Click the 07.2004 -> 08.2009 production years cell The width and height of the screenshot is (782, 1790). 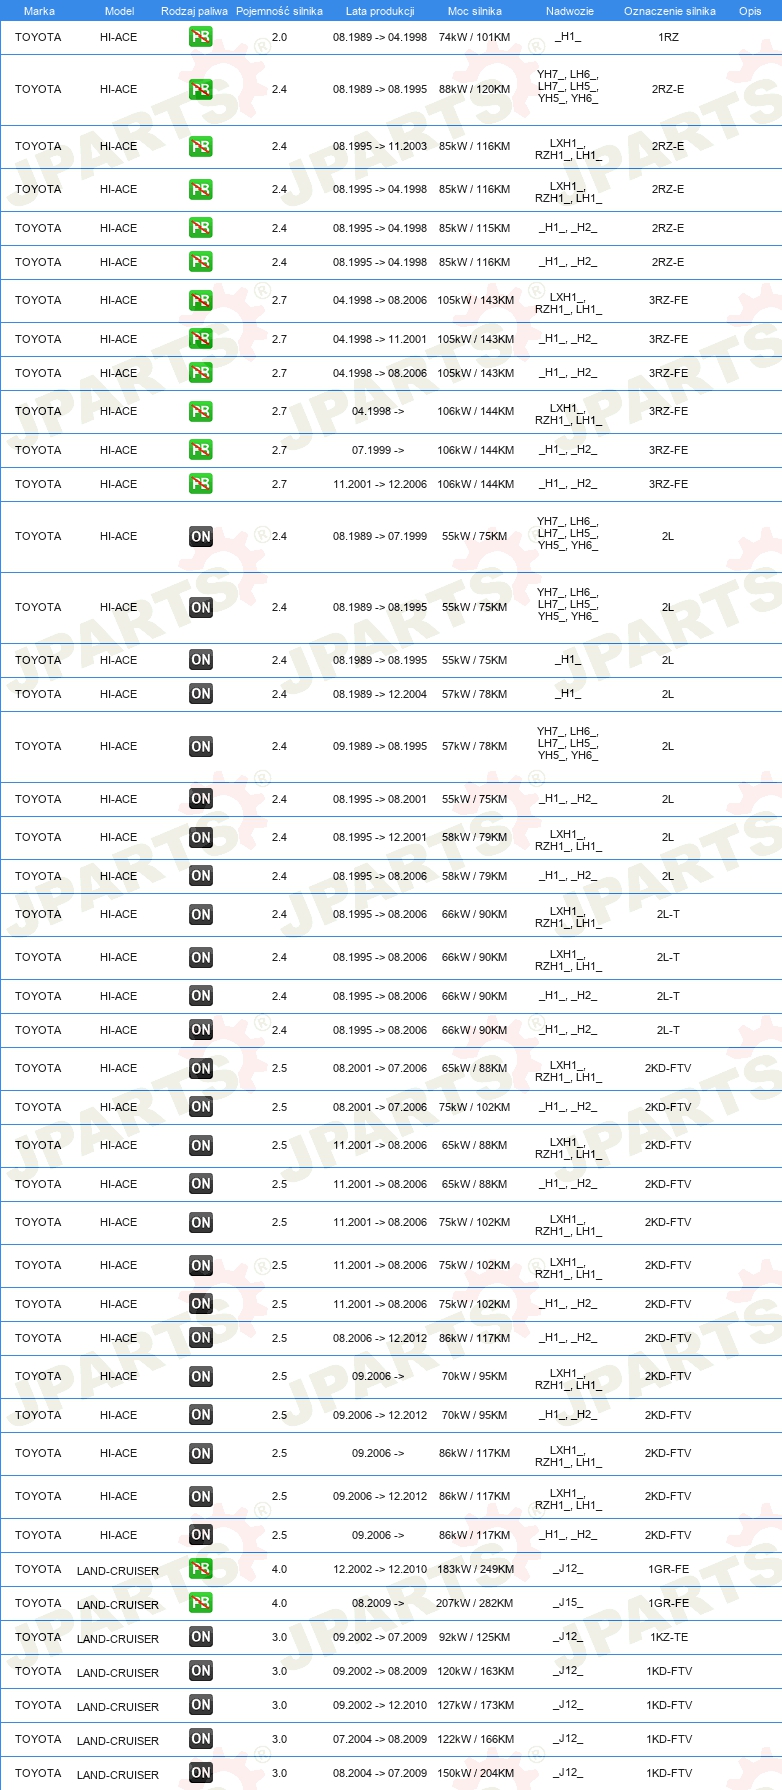point(380,1739)
